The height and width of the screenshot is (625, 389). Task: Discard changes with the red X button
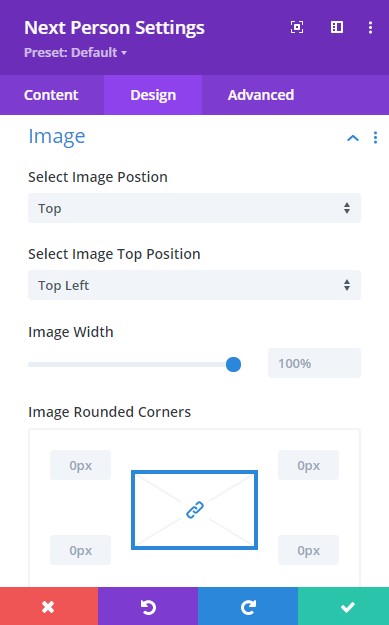coord(49,606)
